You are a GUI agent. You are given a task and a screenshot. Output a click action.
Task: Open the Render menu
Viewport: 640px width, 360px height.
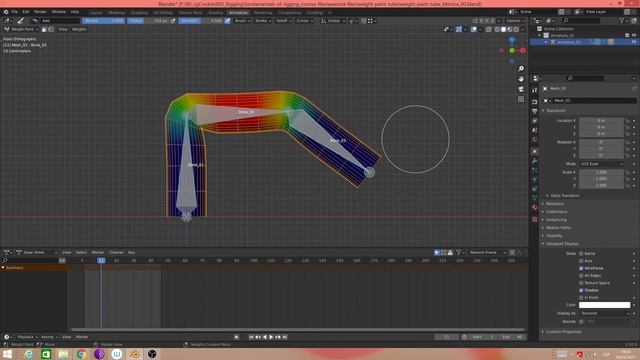(40, 12)
